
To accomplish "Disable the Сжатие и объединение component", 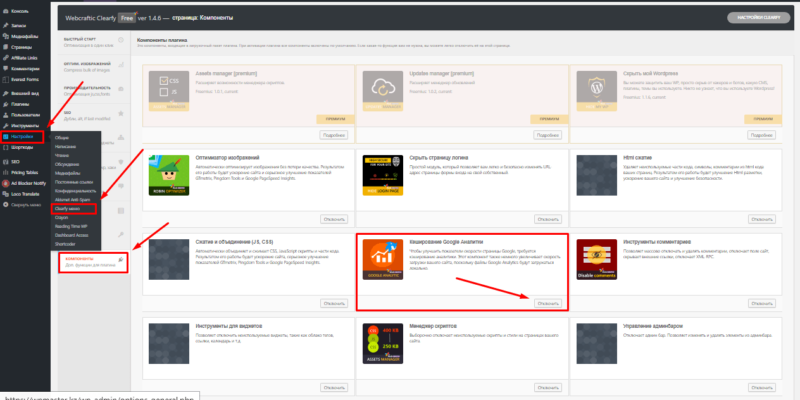I will coord(334,303).
